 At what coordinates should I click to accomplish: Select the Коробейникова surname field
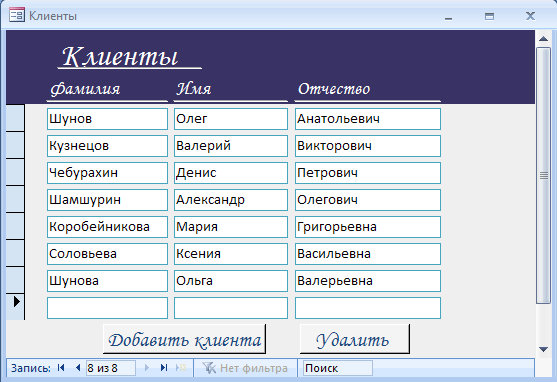107,227
